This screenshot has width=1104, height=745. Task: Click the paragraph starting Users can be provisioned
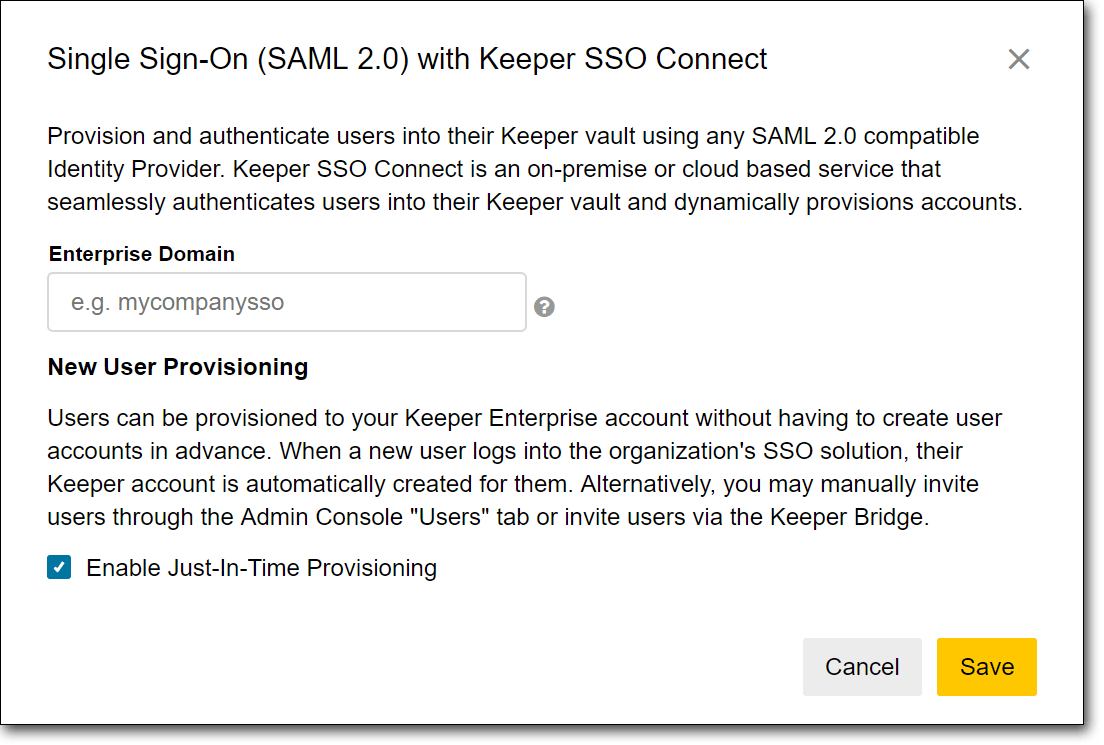[x=525, y=468]
